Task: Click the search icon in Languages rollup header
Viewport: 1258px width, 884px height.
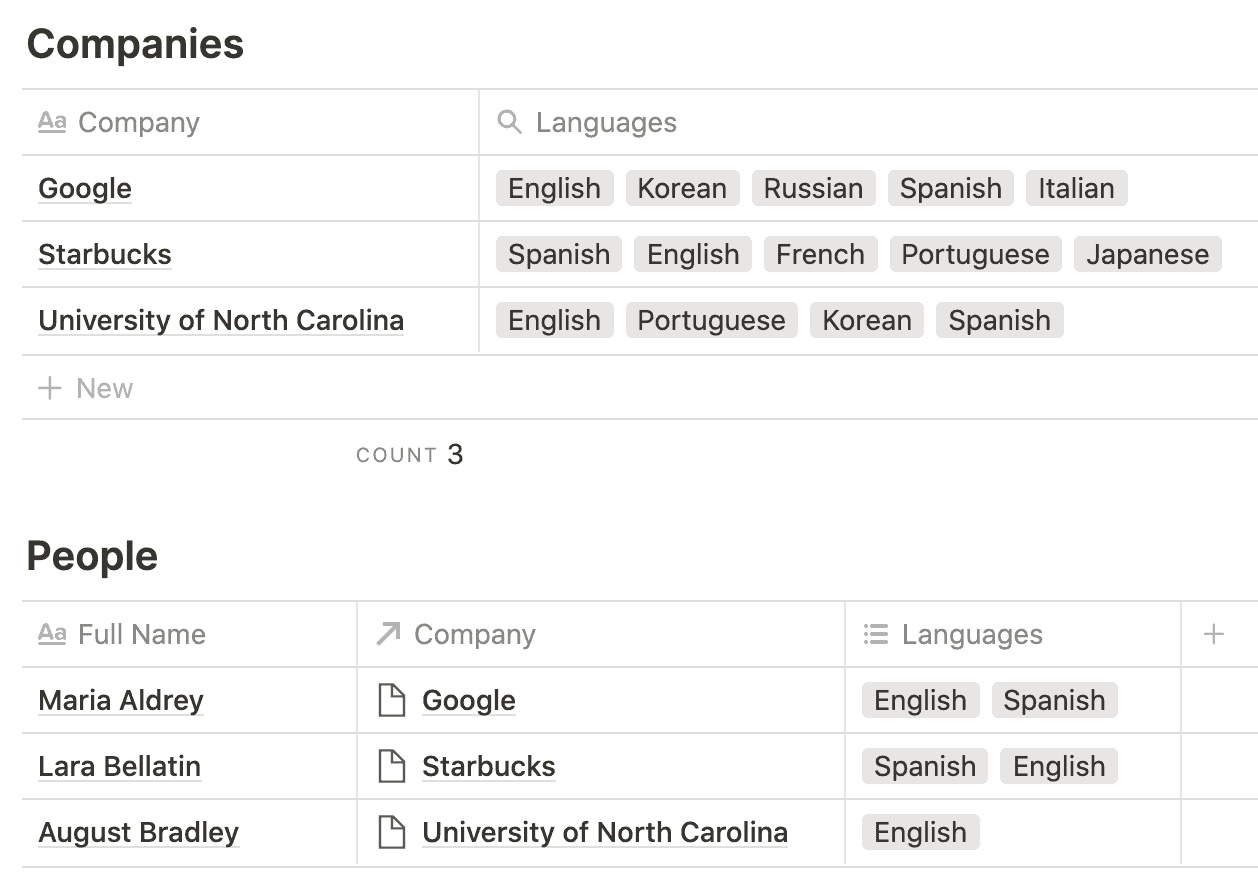Action: coord(509,122)
